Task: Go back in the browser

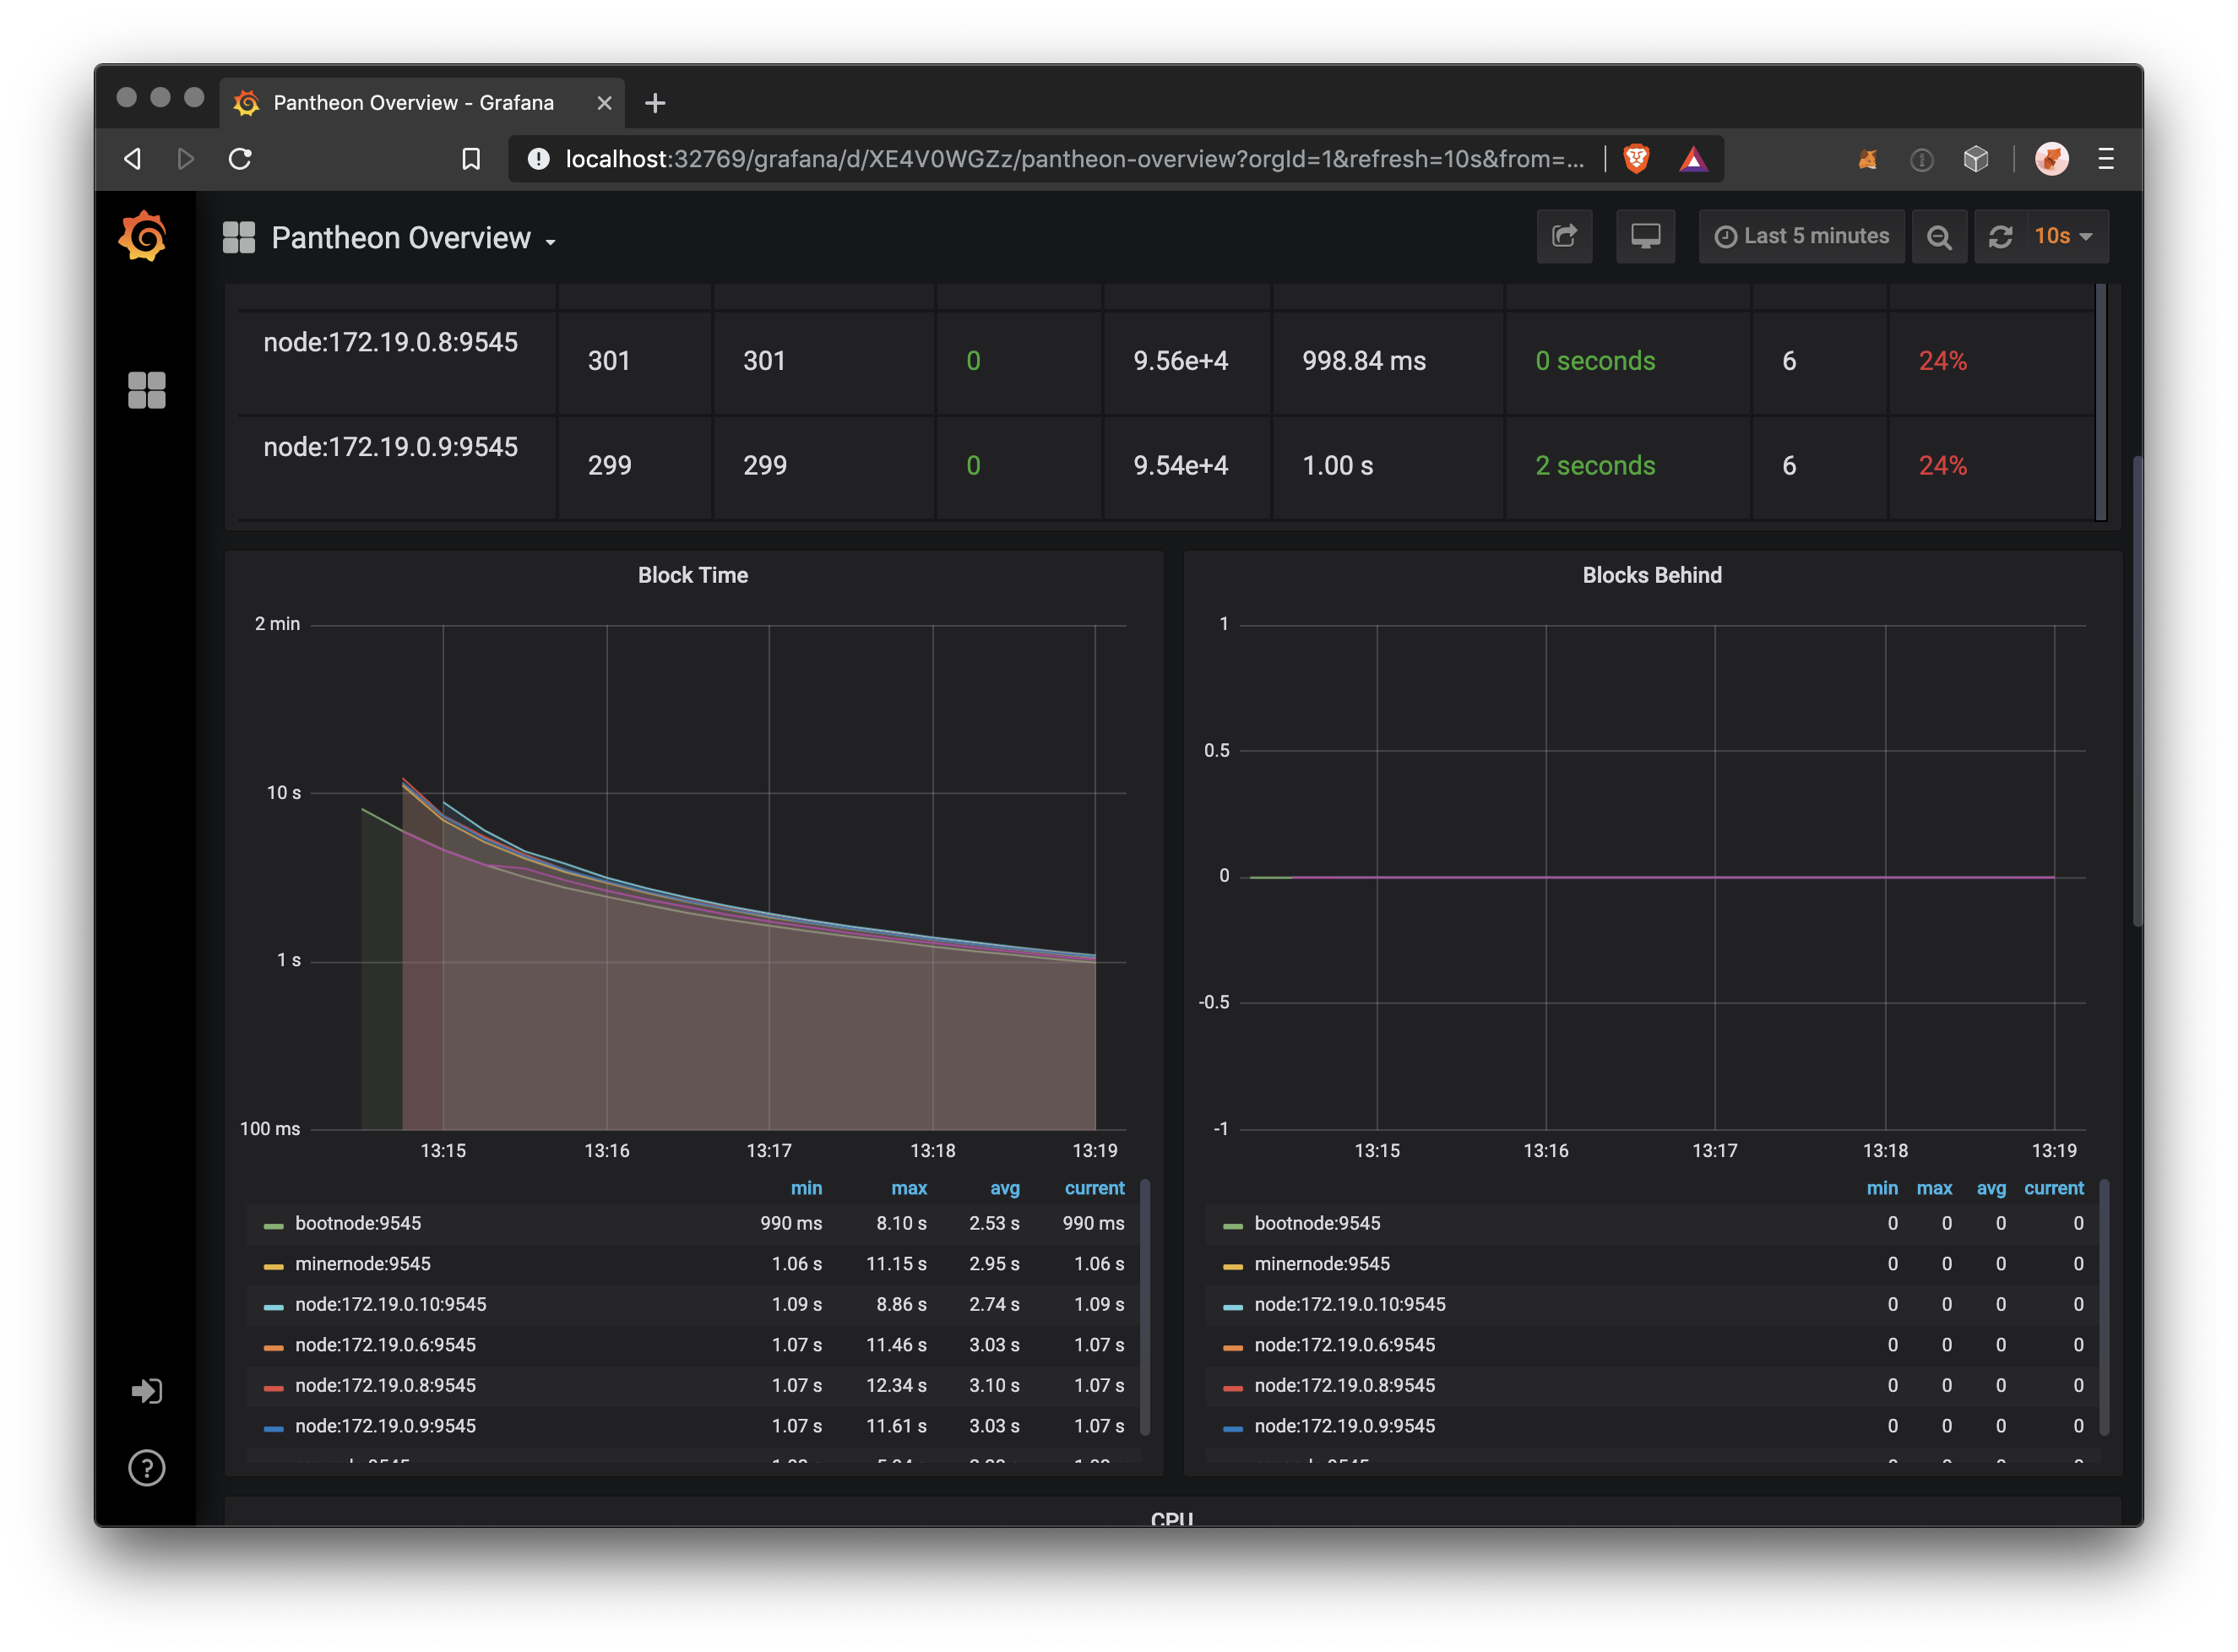Action: (132, 159)
